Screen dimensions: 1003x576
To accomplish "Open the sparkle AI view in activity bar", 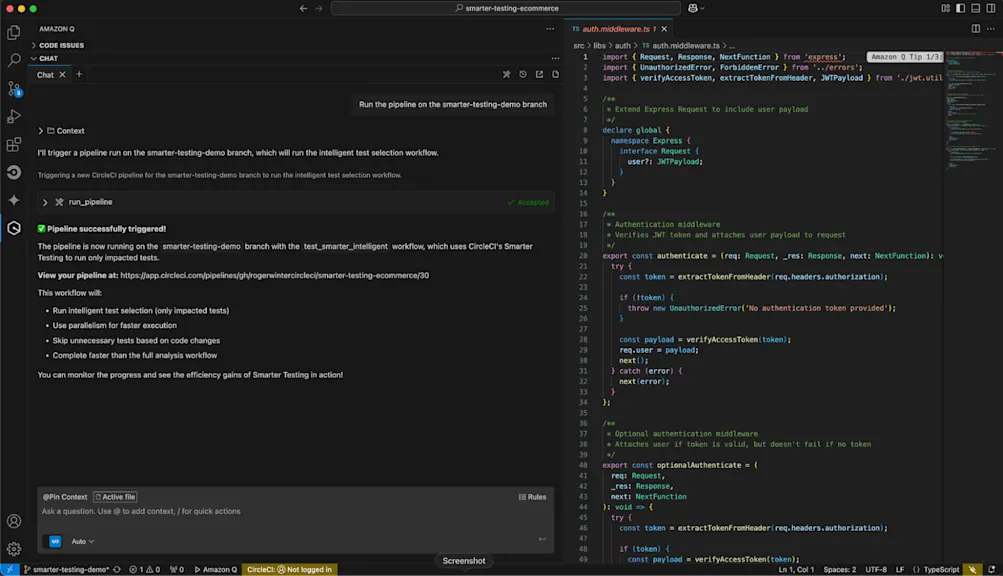I will pyautogui.click(x=13, y=200).
